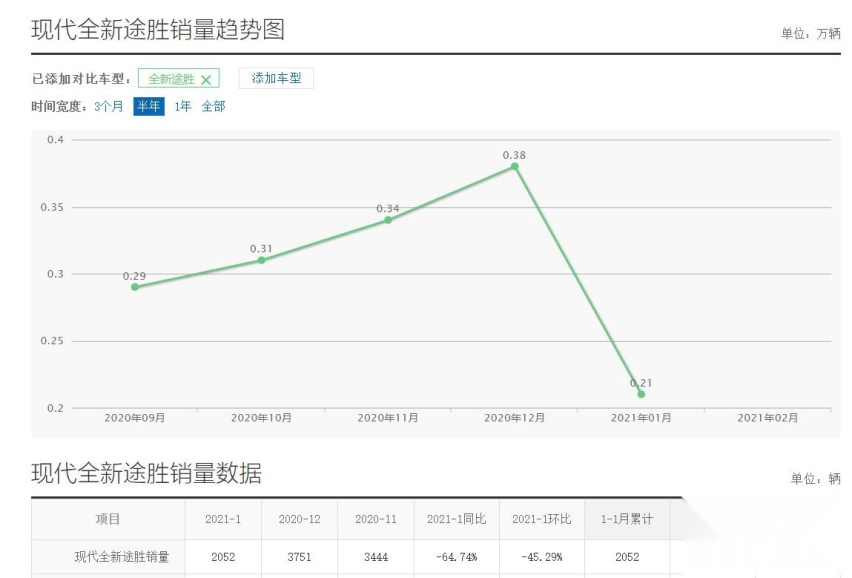Click the 0.31 data point for 2020年10月
The width and height of the screenshot is (852, 578).
pos(261,260)
